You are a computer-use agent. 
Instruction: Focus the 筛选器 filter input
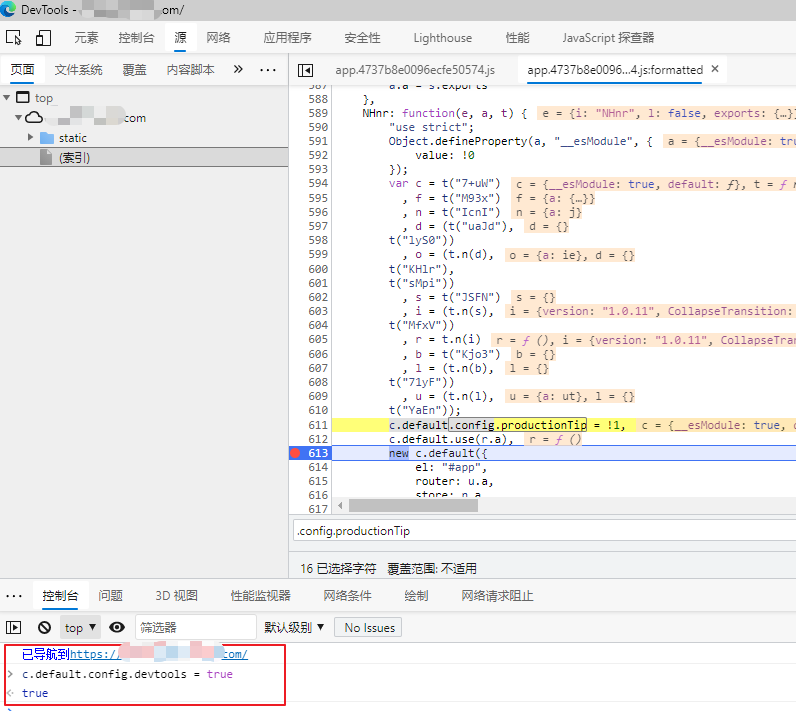pos(195,628)
